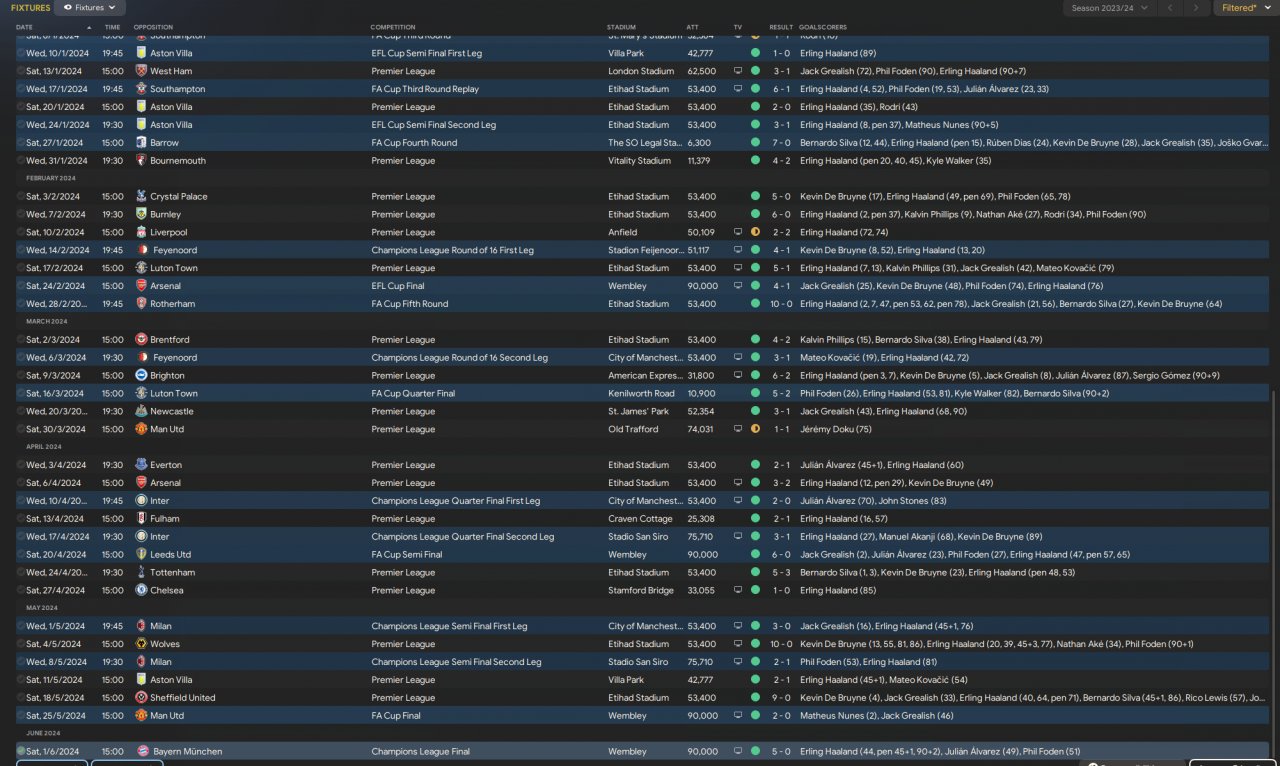Click the TV icon on the Liverpool row
The height and width of the screenshot is (766, 1280).
click(x=738, y=232)
